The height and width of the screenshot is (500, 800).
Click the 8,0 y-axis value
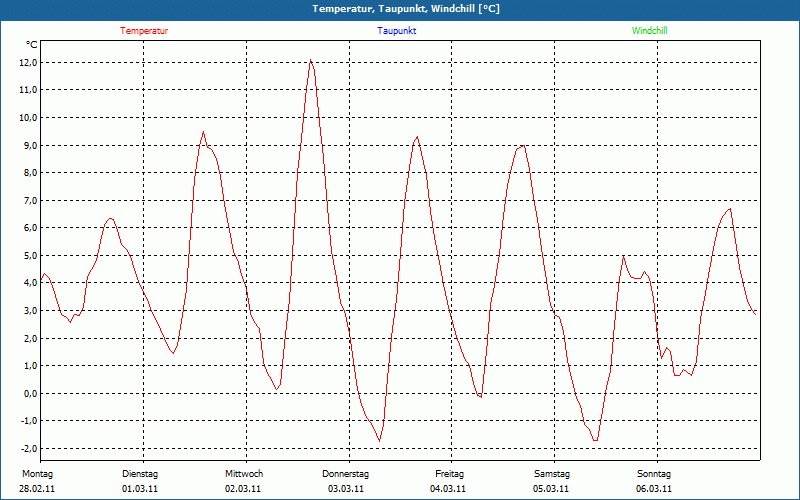point(30,172)
